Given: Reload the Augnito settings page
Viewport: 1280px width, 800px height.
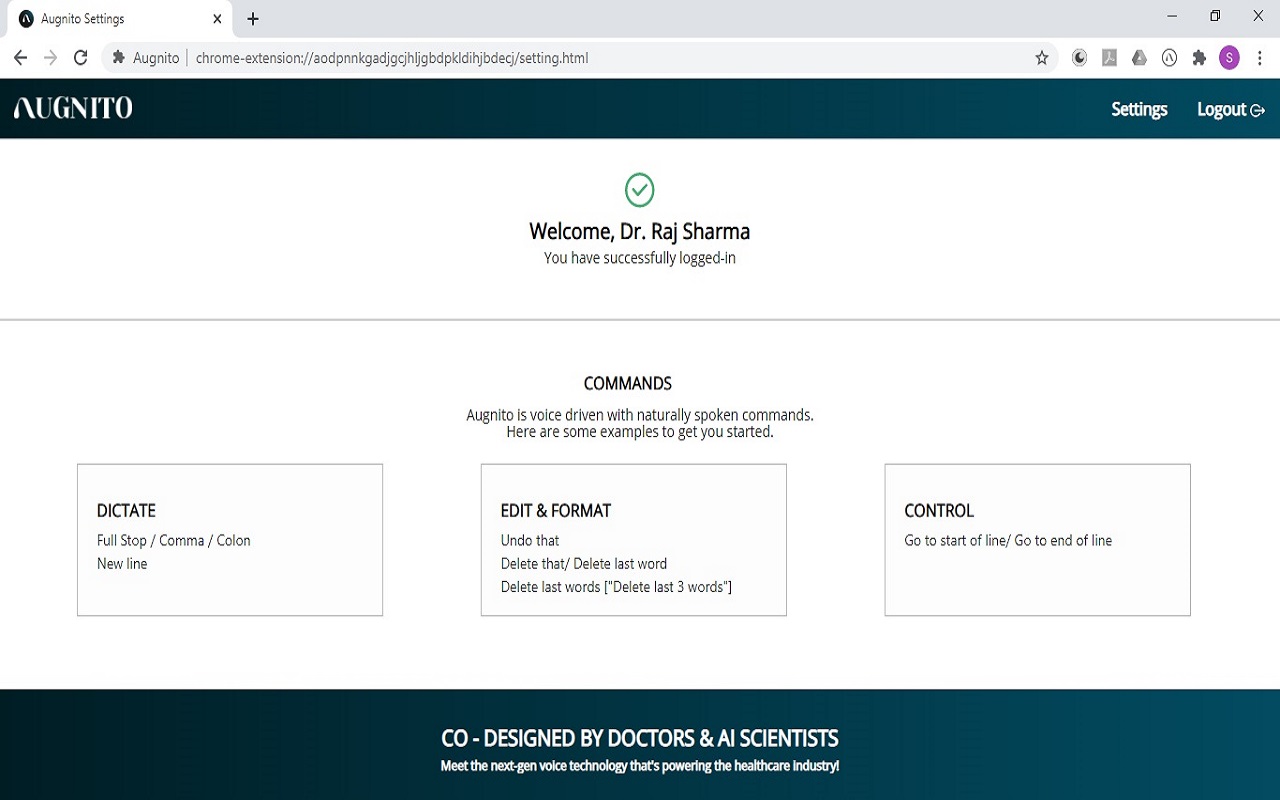Looking at the screenshot, I should [81, 58].
